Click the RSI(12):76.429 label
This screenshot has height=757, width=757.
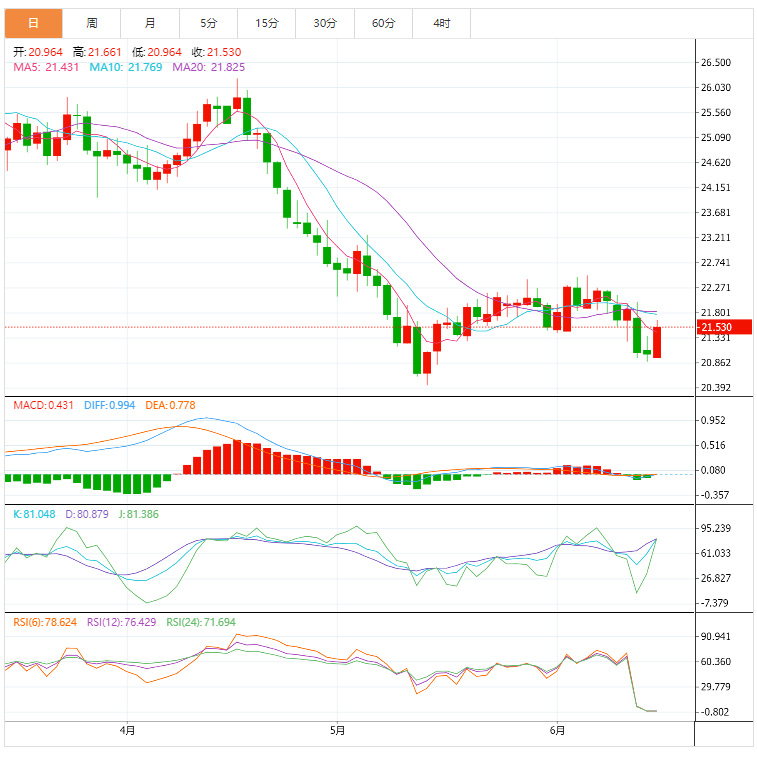pyautogui.click(x=122, y=622)
